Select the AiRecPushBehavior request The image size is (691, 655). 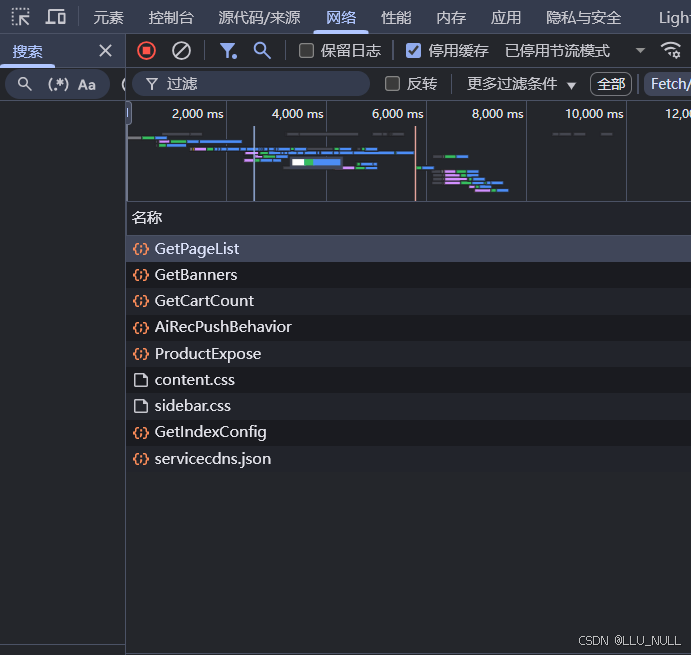click(x=409, y=327)
